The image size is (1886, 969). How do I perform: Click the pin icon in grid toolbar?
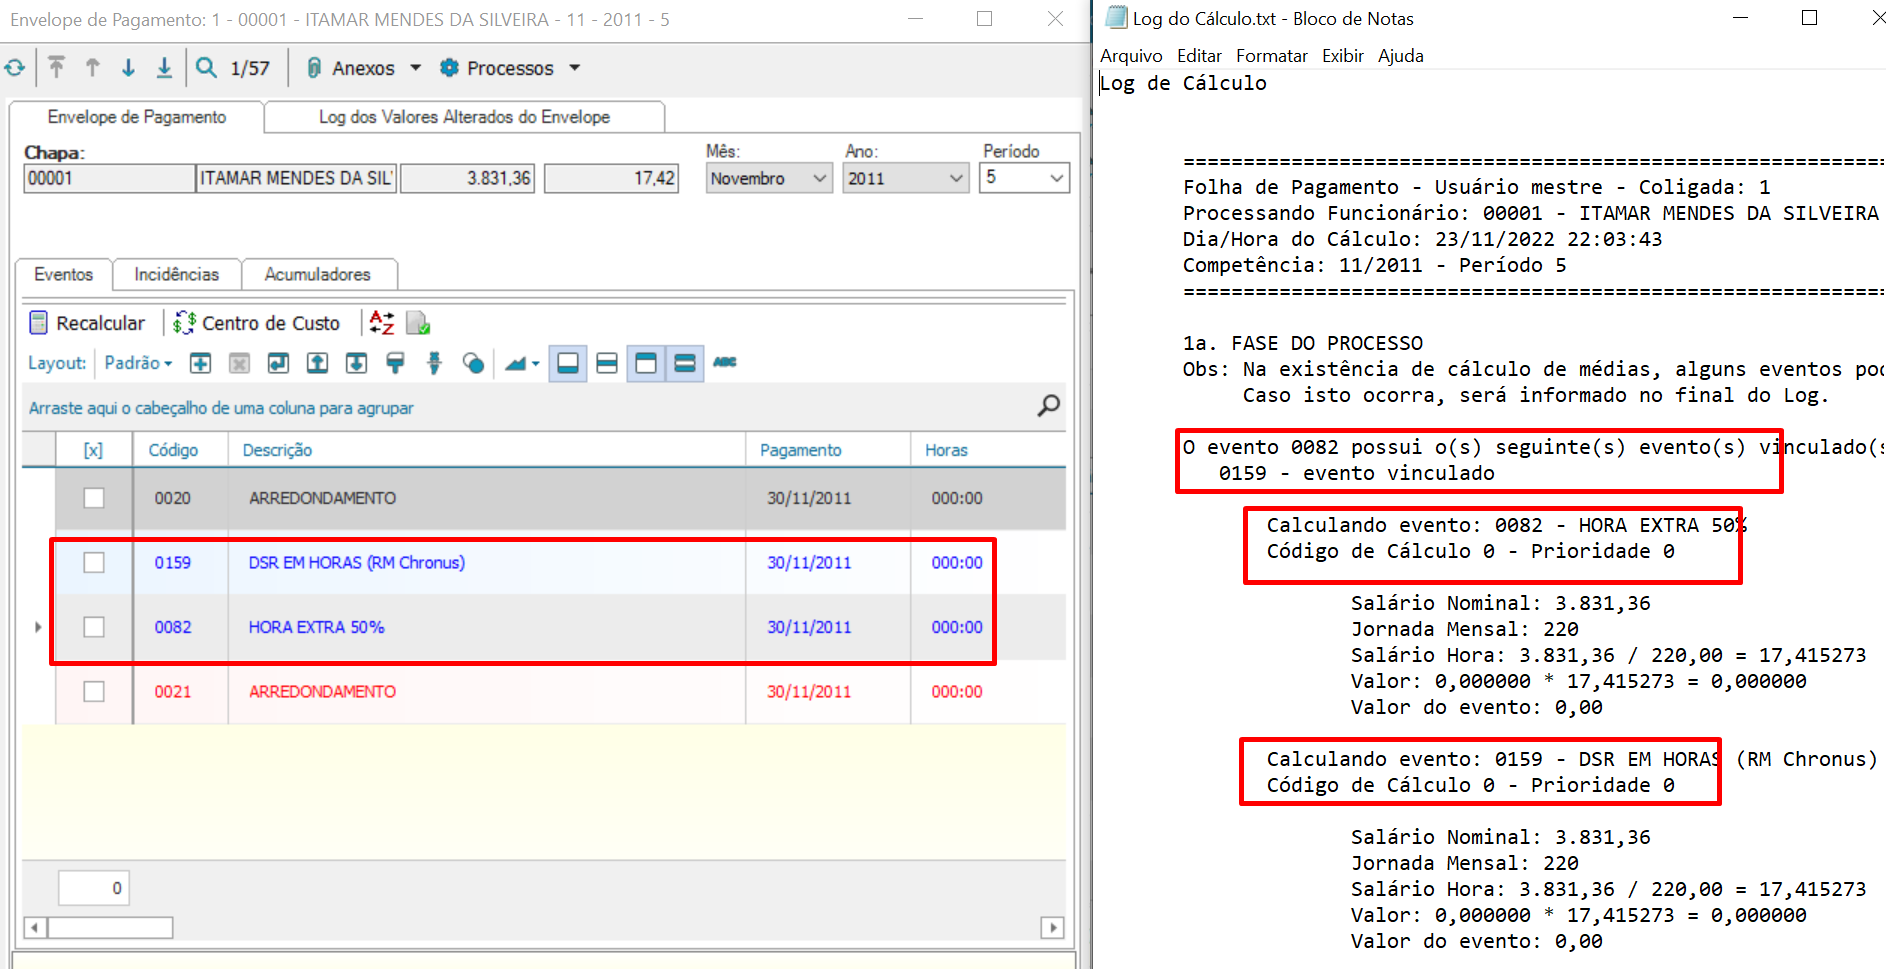tap(434, 363)
